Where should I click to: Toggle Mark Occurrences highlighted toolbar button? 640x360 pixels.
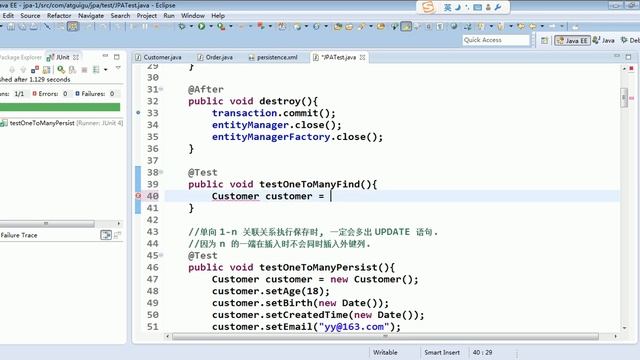pos(406,27)
